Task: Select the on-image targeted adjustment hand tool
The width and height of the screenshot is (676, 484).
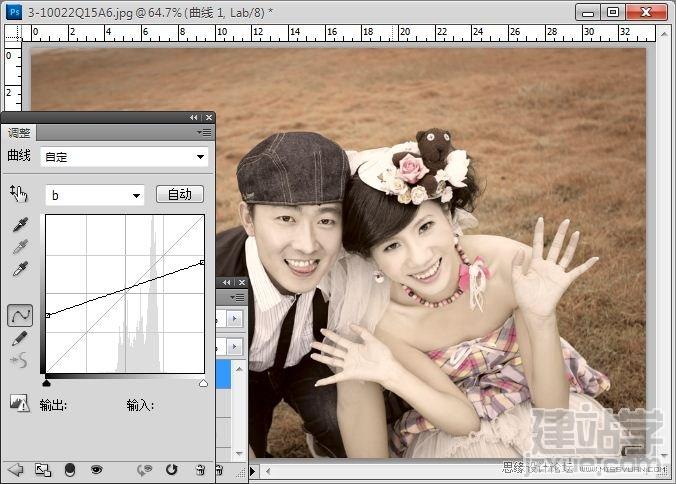Action: (19, 194)
